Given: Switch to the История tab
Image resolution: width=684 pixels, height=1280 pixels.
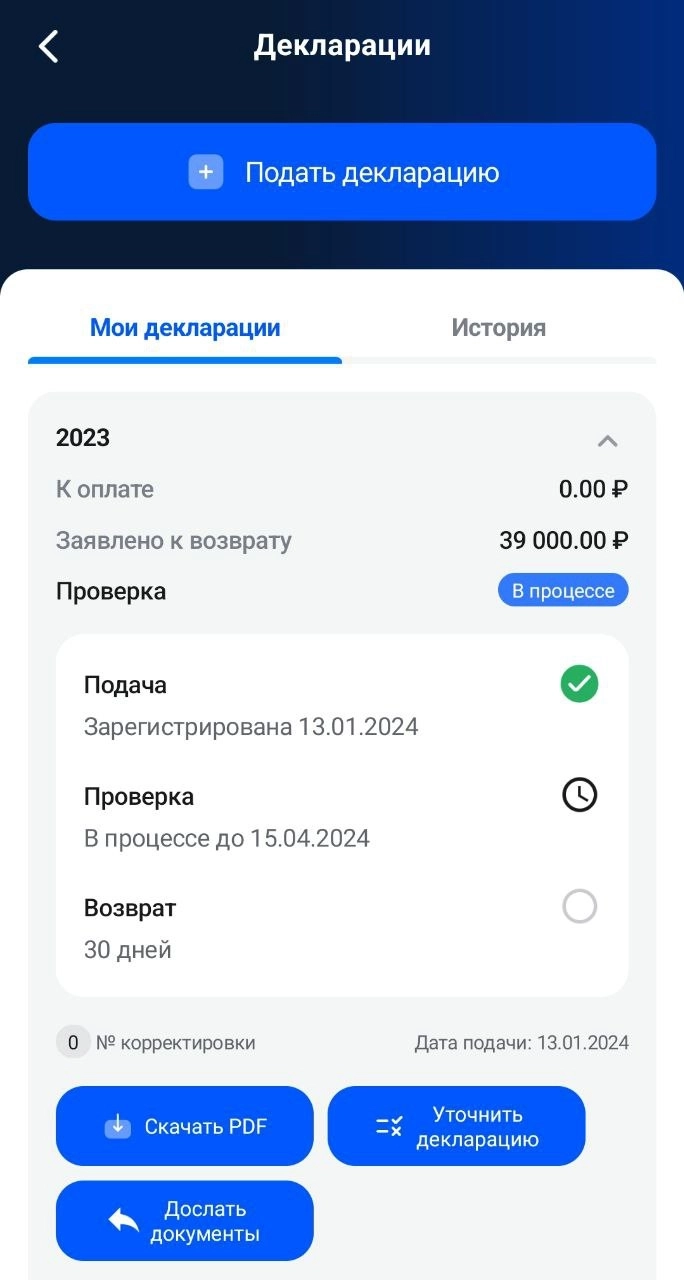Looking at the screenshot, I should 498,327.
